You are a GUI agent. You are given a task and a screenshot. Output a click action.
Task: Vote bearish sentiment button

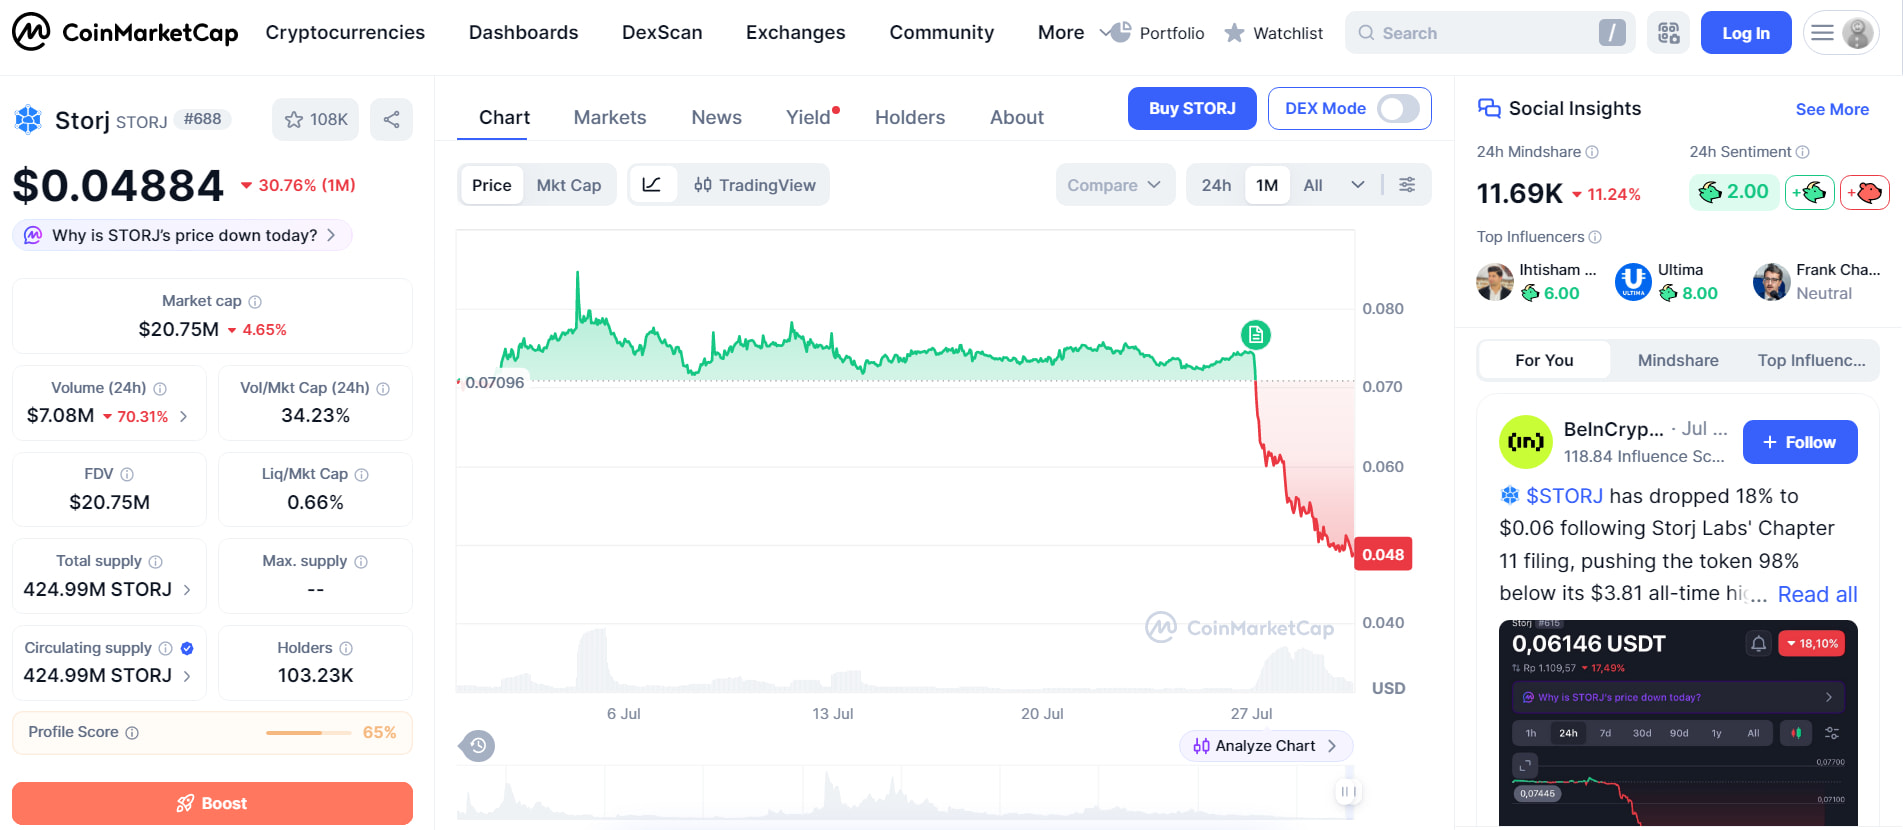click(x=1865, y=192)
